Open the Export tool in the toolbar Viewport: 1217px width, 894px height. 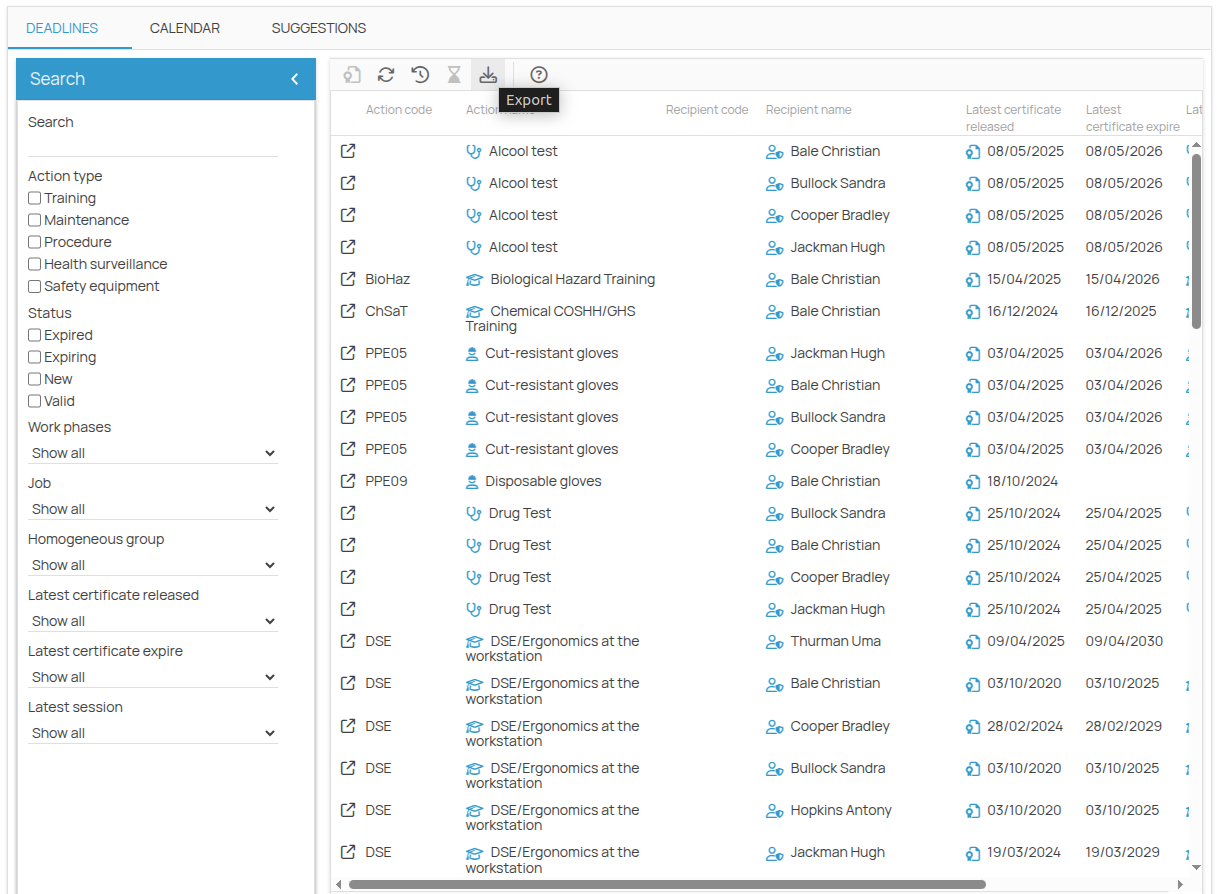coord(488,74)
